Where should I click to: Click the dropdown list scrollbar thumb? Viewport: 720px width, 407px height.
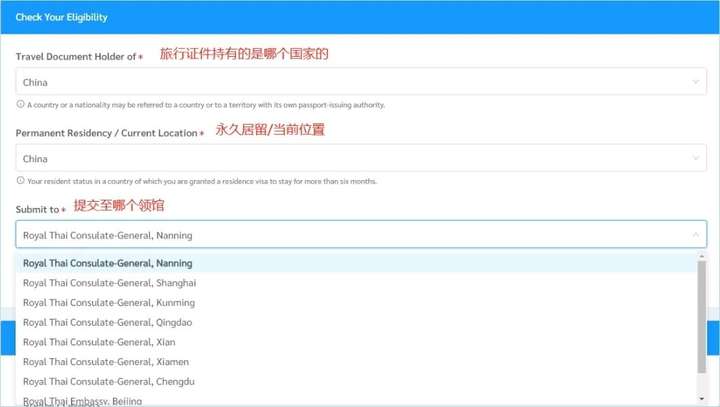[702, 317]
